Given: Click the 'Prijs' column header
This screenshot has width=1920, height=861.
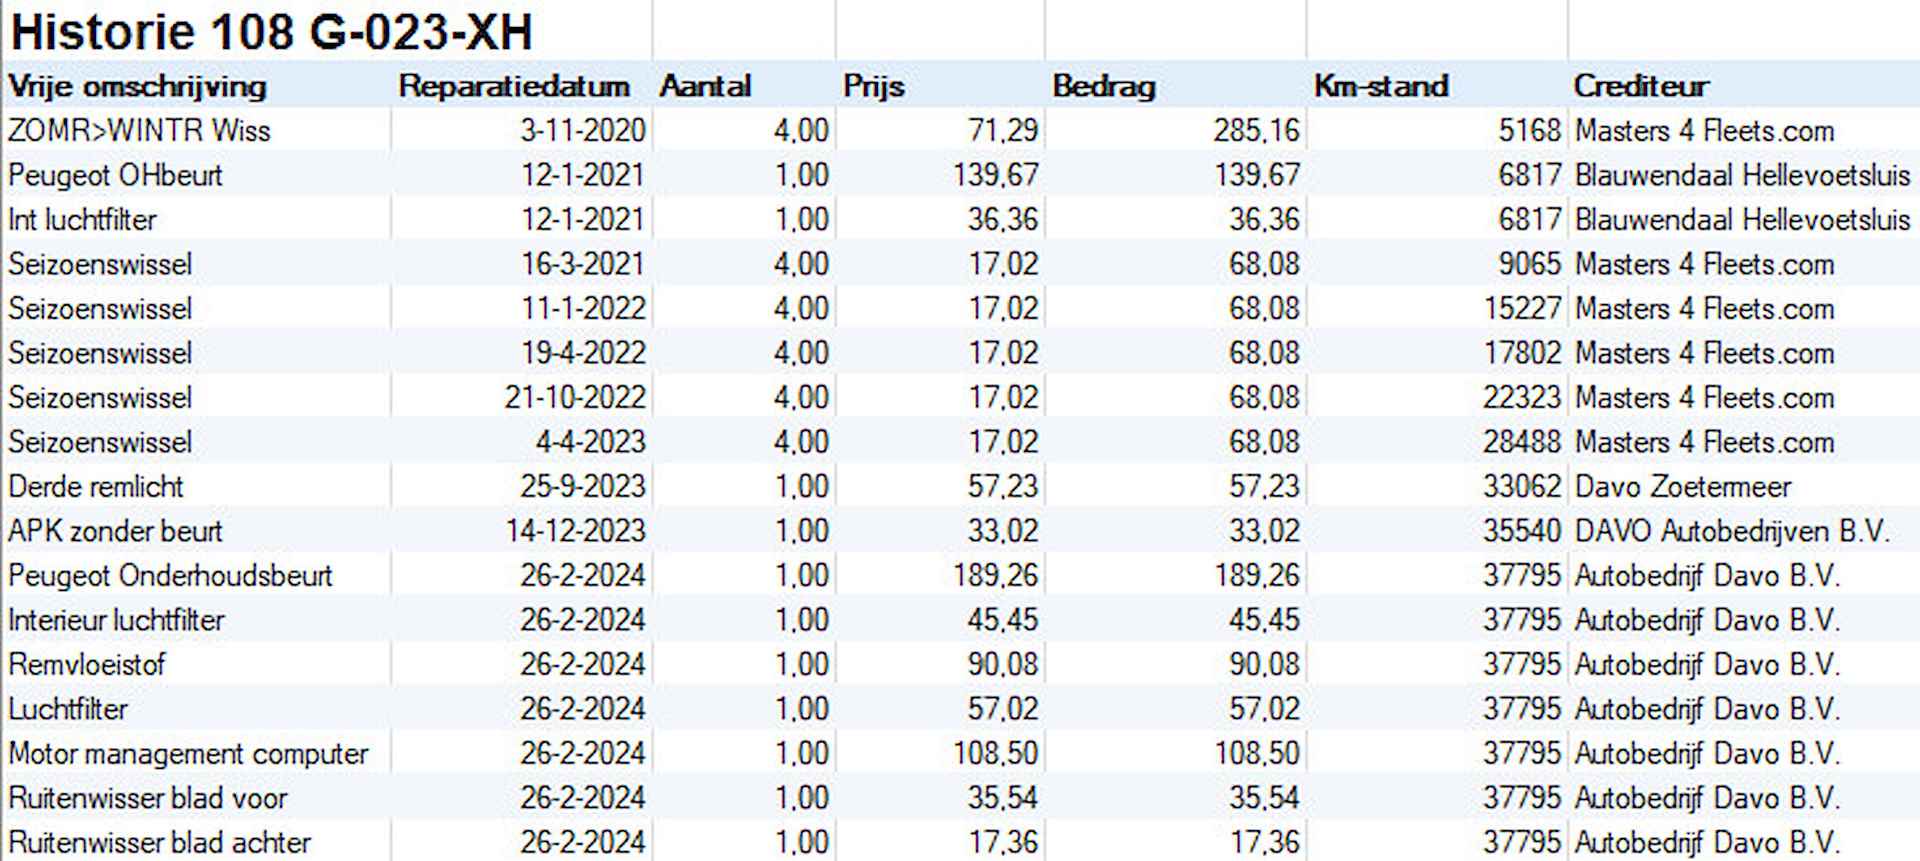Looking at the screenshot, I should (873, 86).
